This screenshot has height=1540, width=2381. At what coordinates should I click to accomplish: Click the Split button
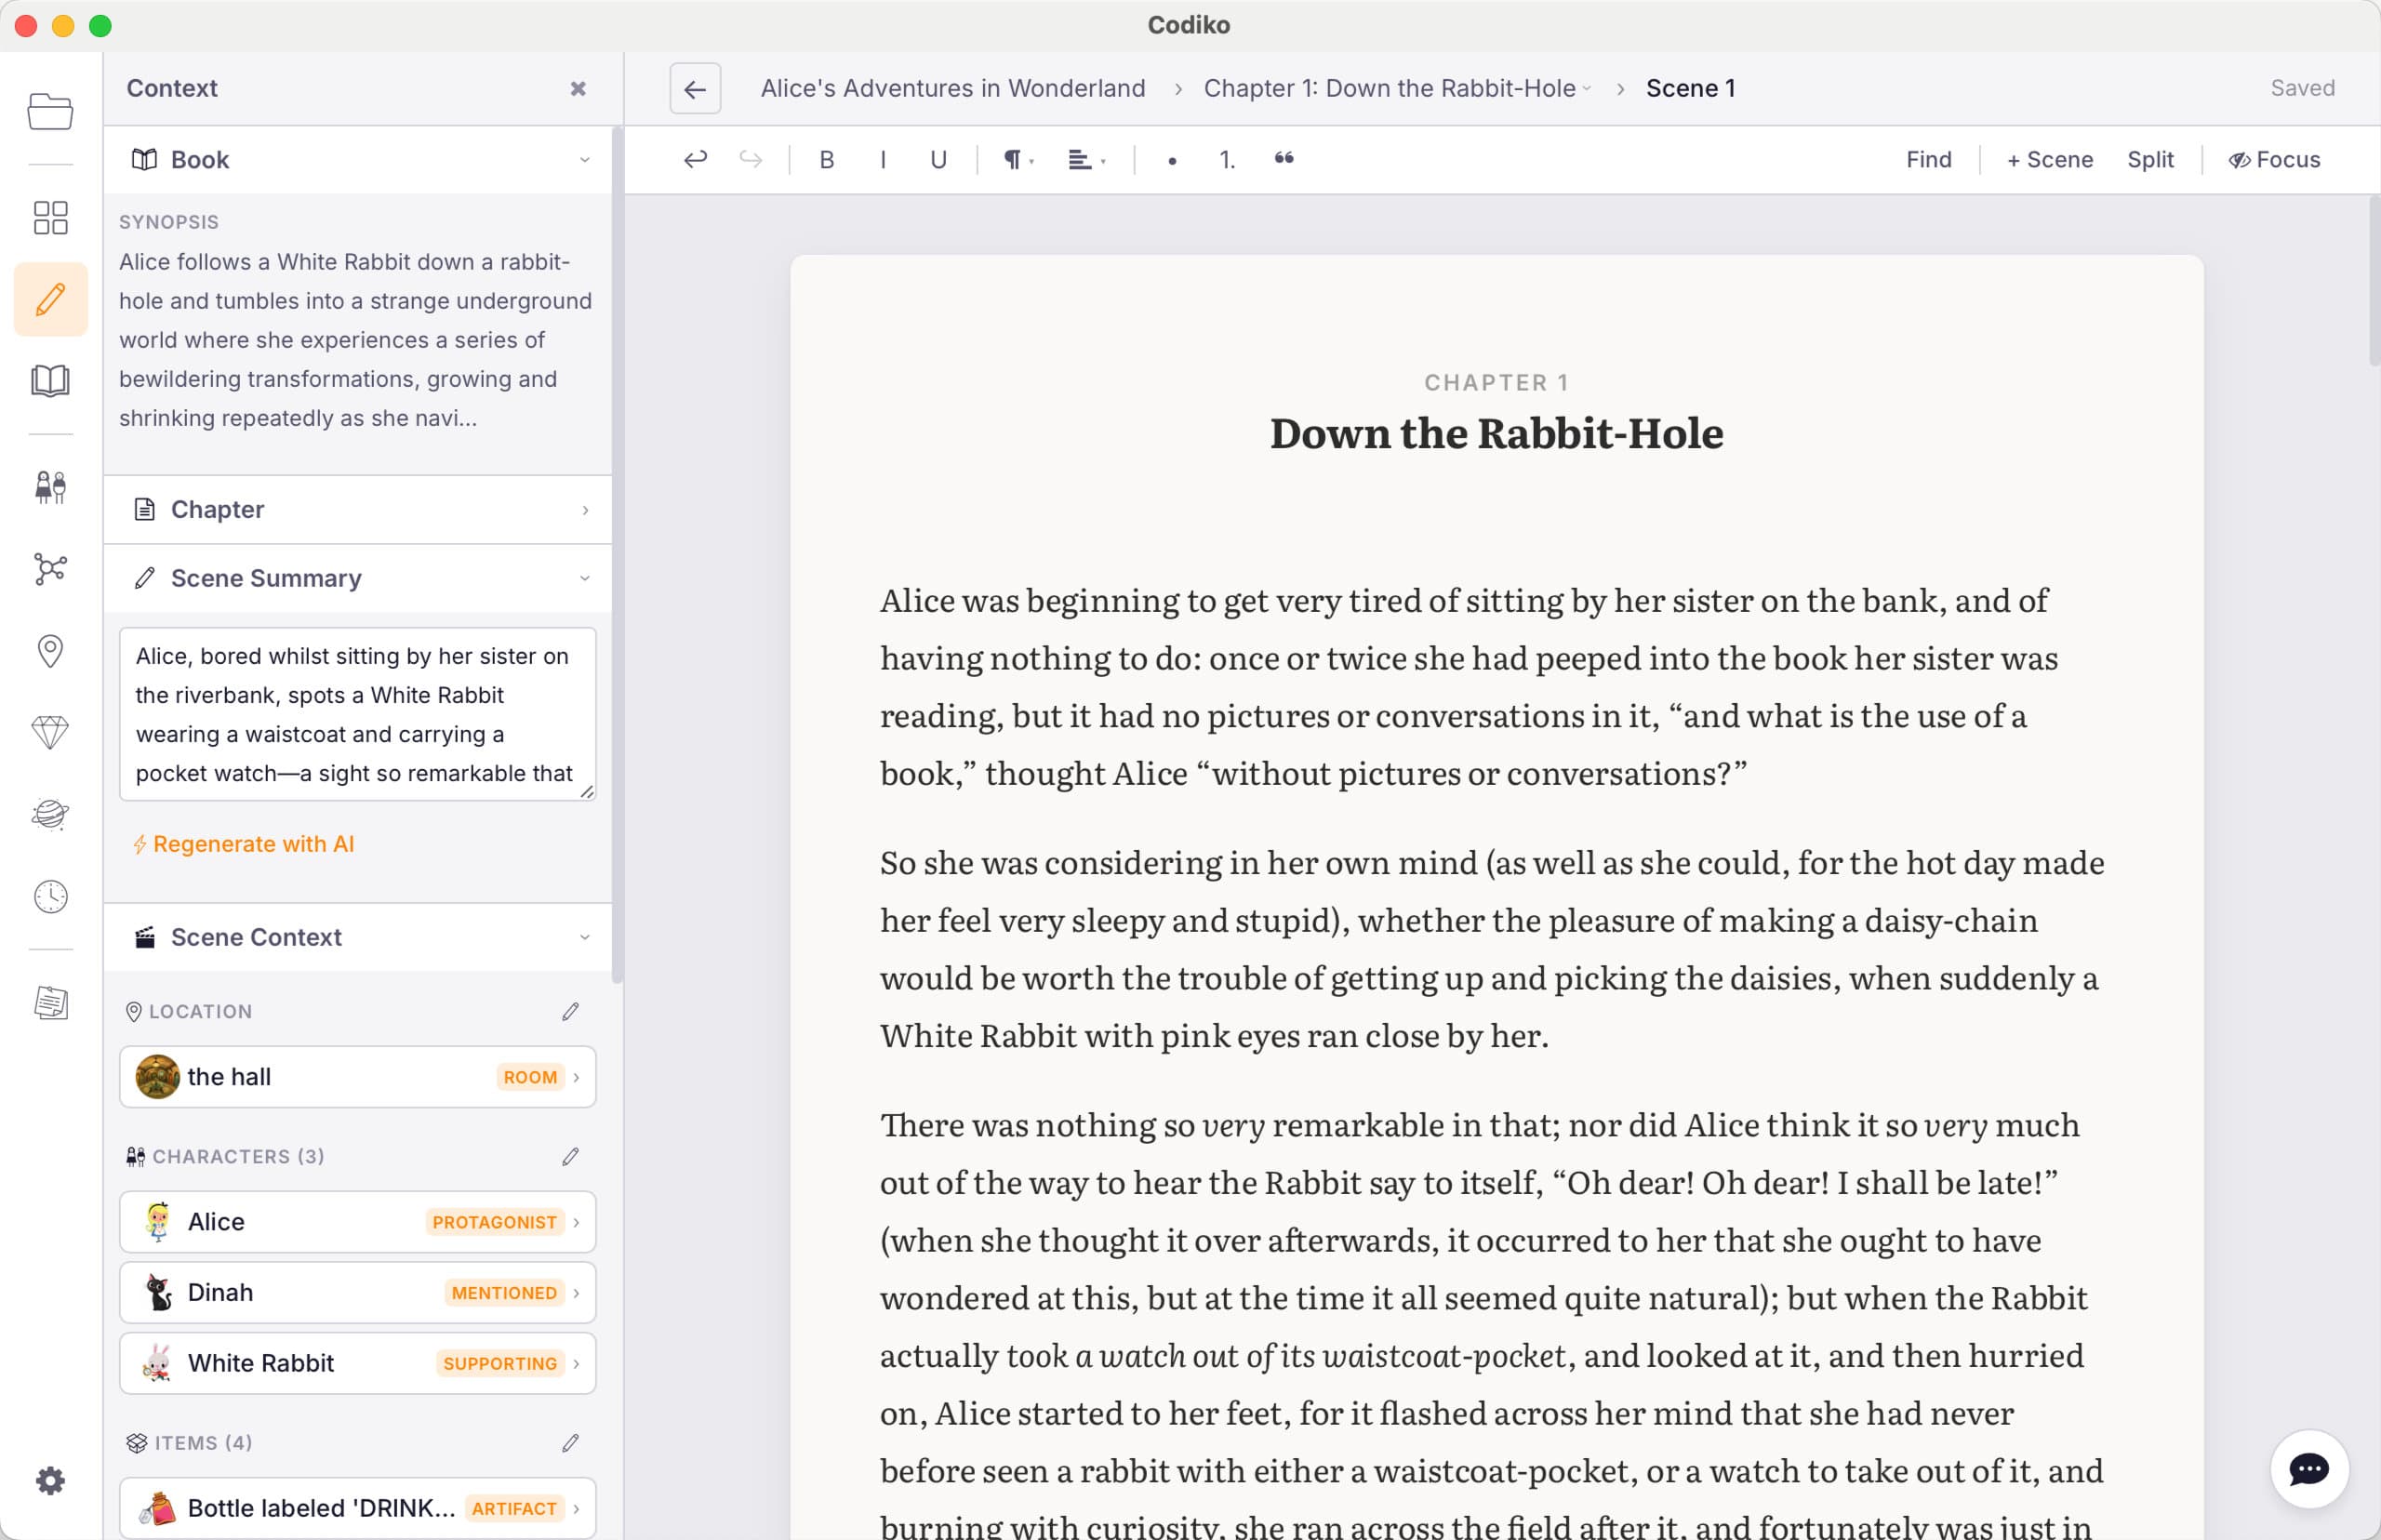pyautogui.click(x=2150, y=159)
